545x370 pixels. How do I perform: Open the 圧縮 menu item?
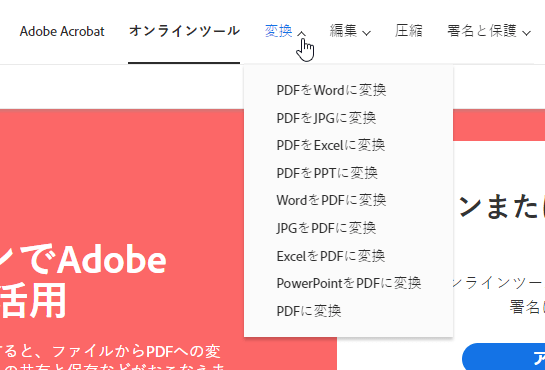click(x=409, y=31)
